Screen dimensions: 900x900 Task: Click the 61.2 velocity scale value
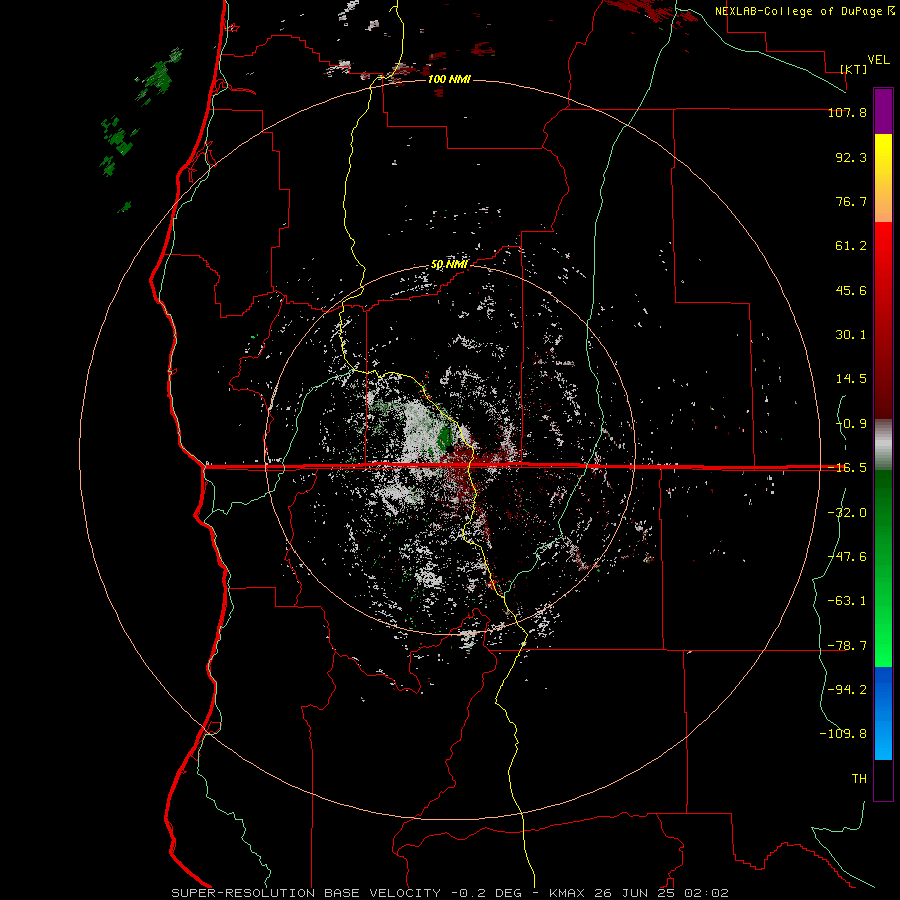[851, 246]
